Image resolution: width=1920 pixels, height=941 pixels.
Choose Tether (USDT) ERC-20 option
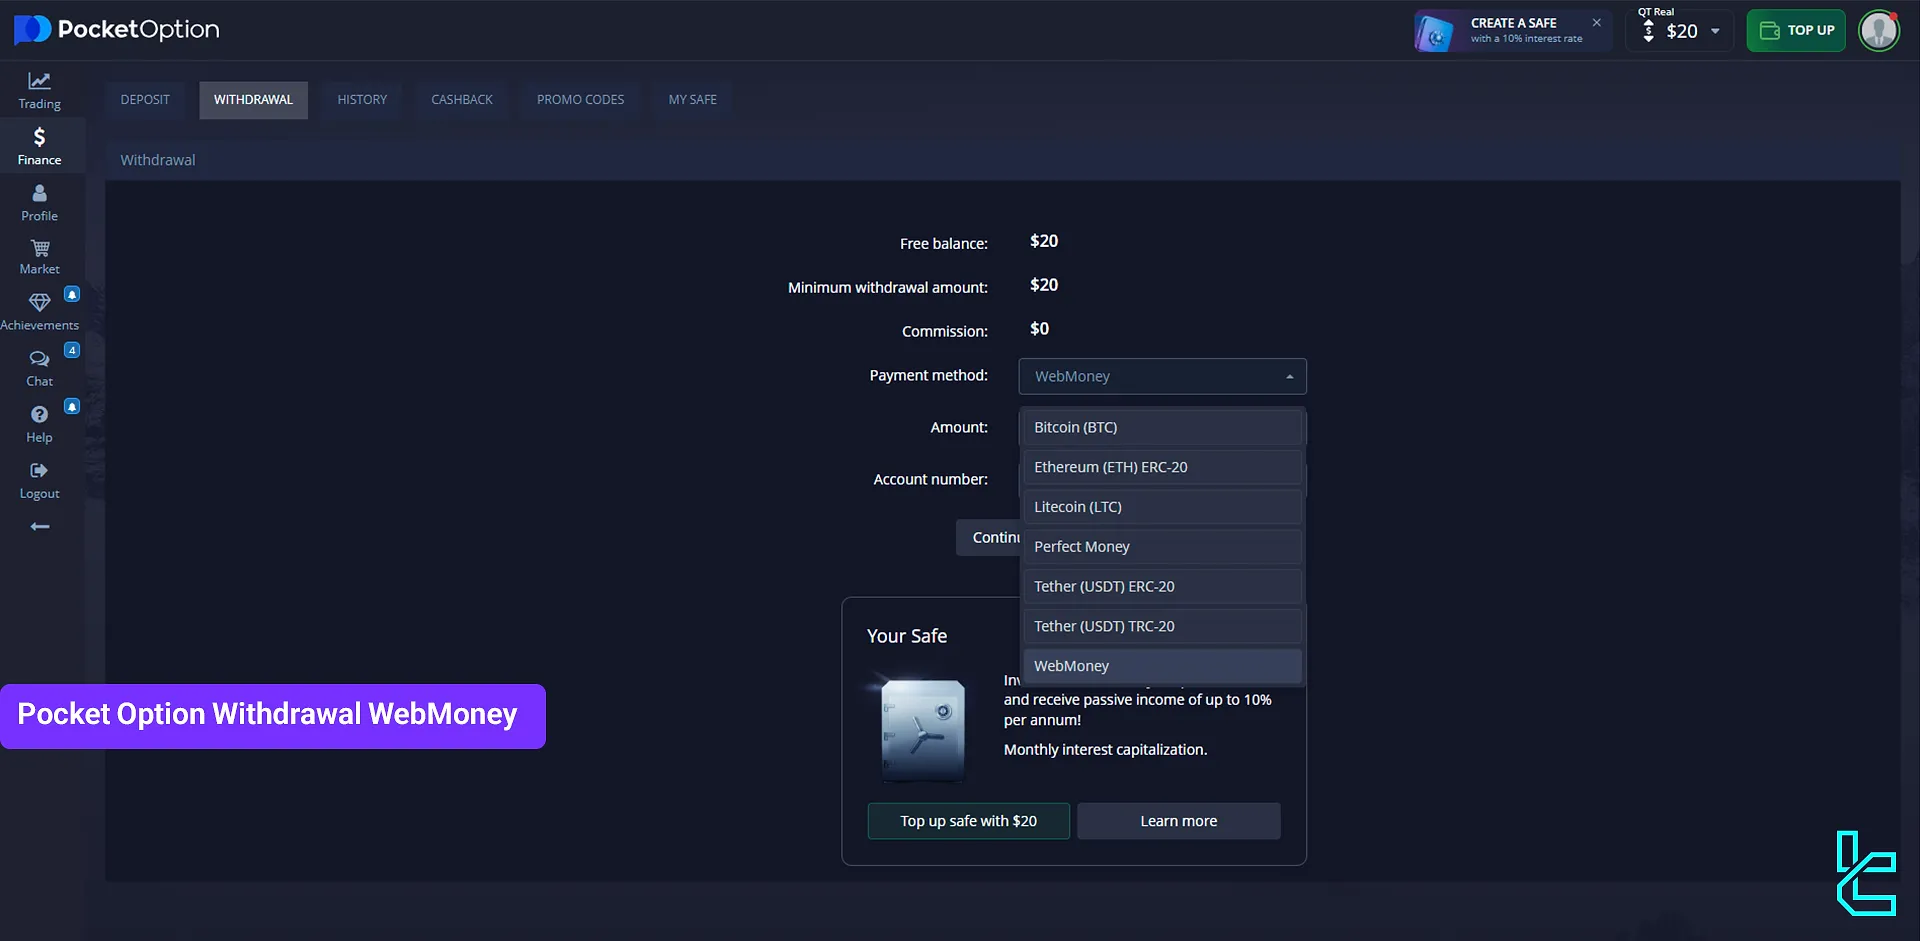(1162, 586)
